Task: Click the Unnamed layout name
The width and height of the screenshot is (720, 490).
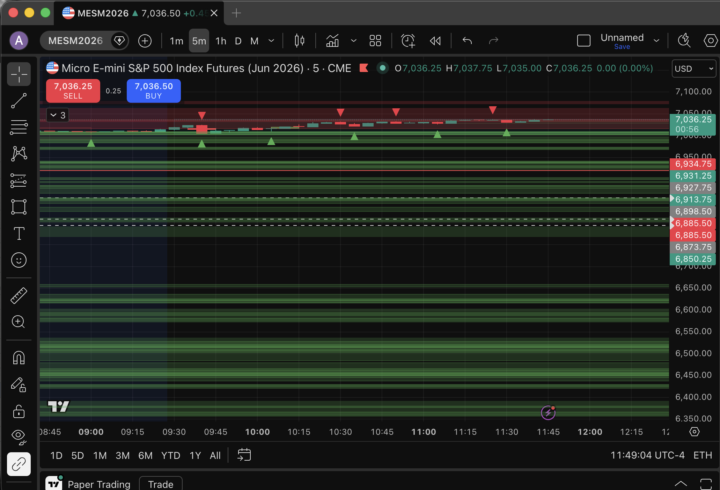Action: click(x=622, y=38)
